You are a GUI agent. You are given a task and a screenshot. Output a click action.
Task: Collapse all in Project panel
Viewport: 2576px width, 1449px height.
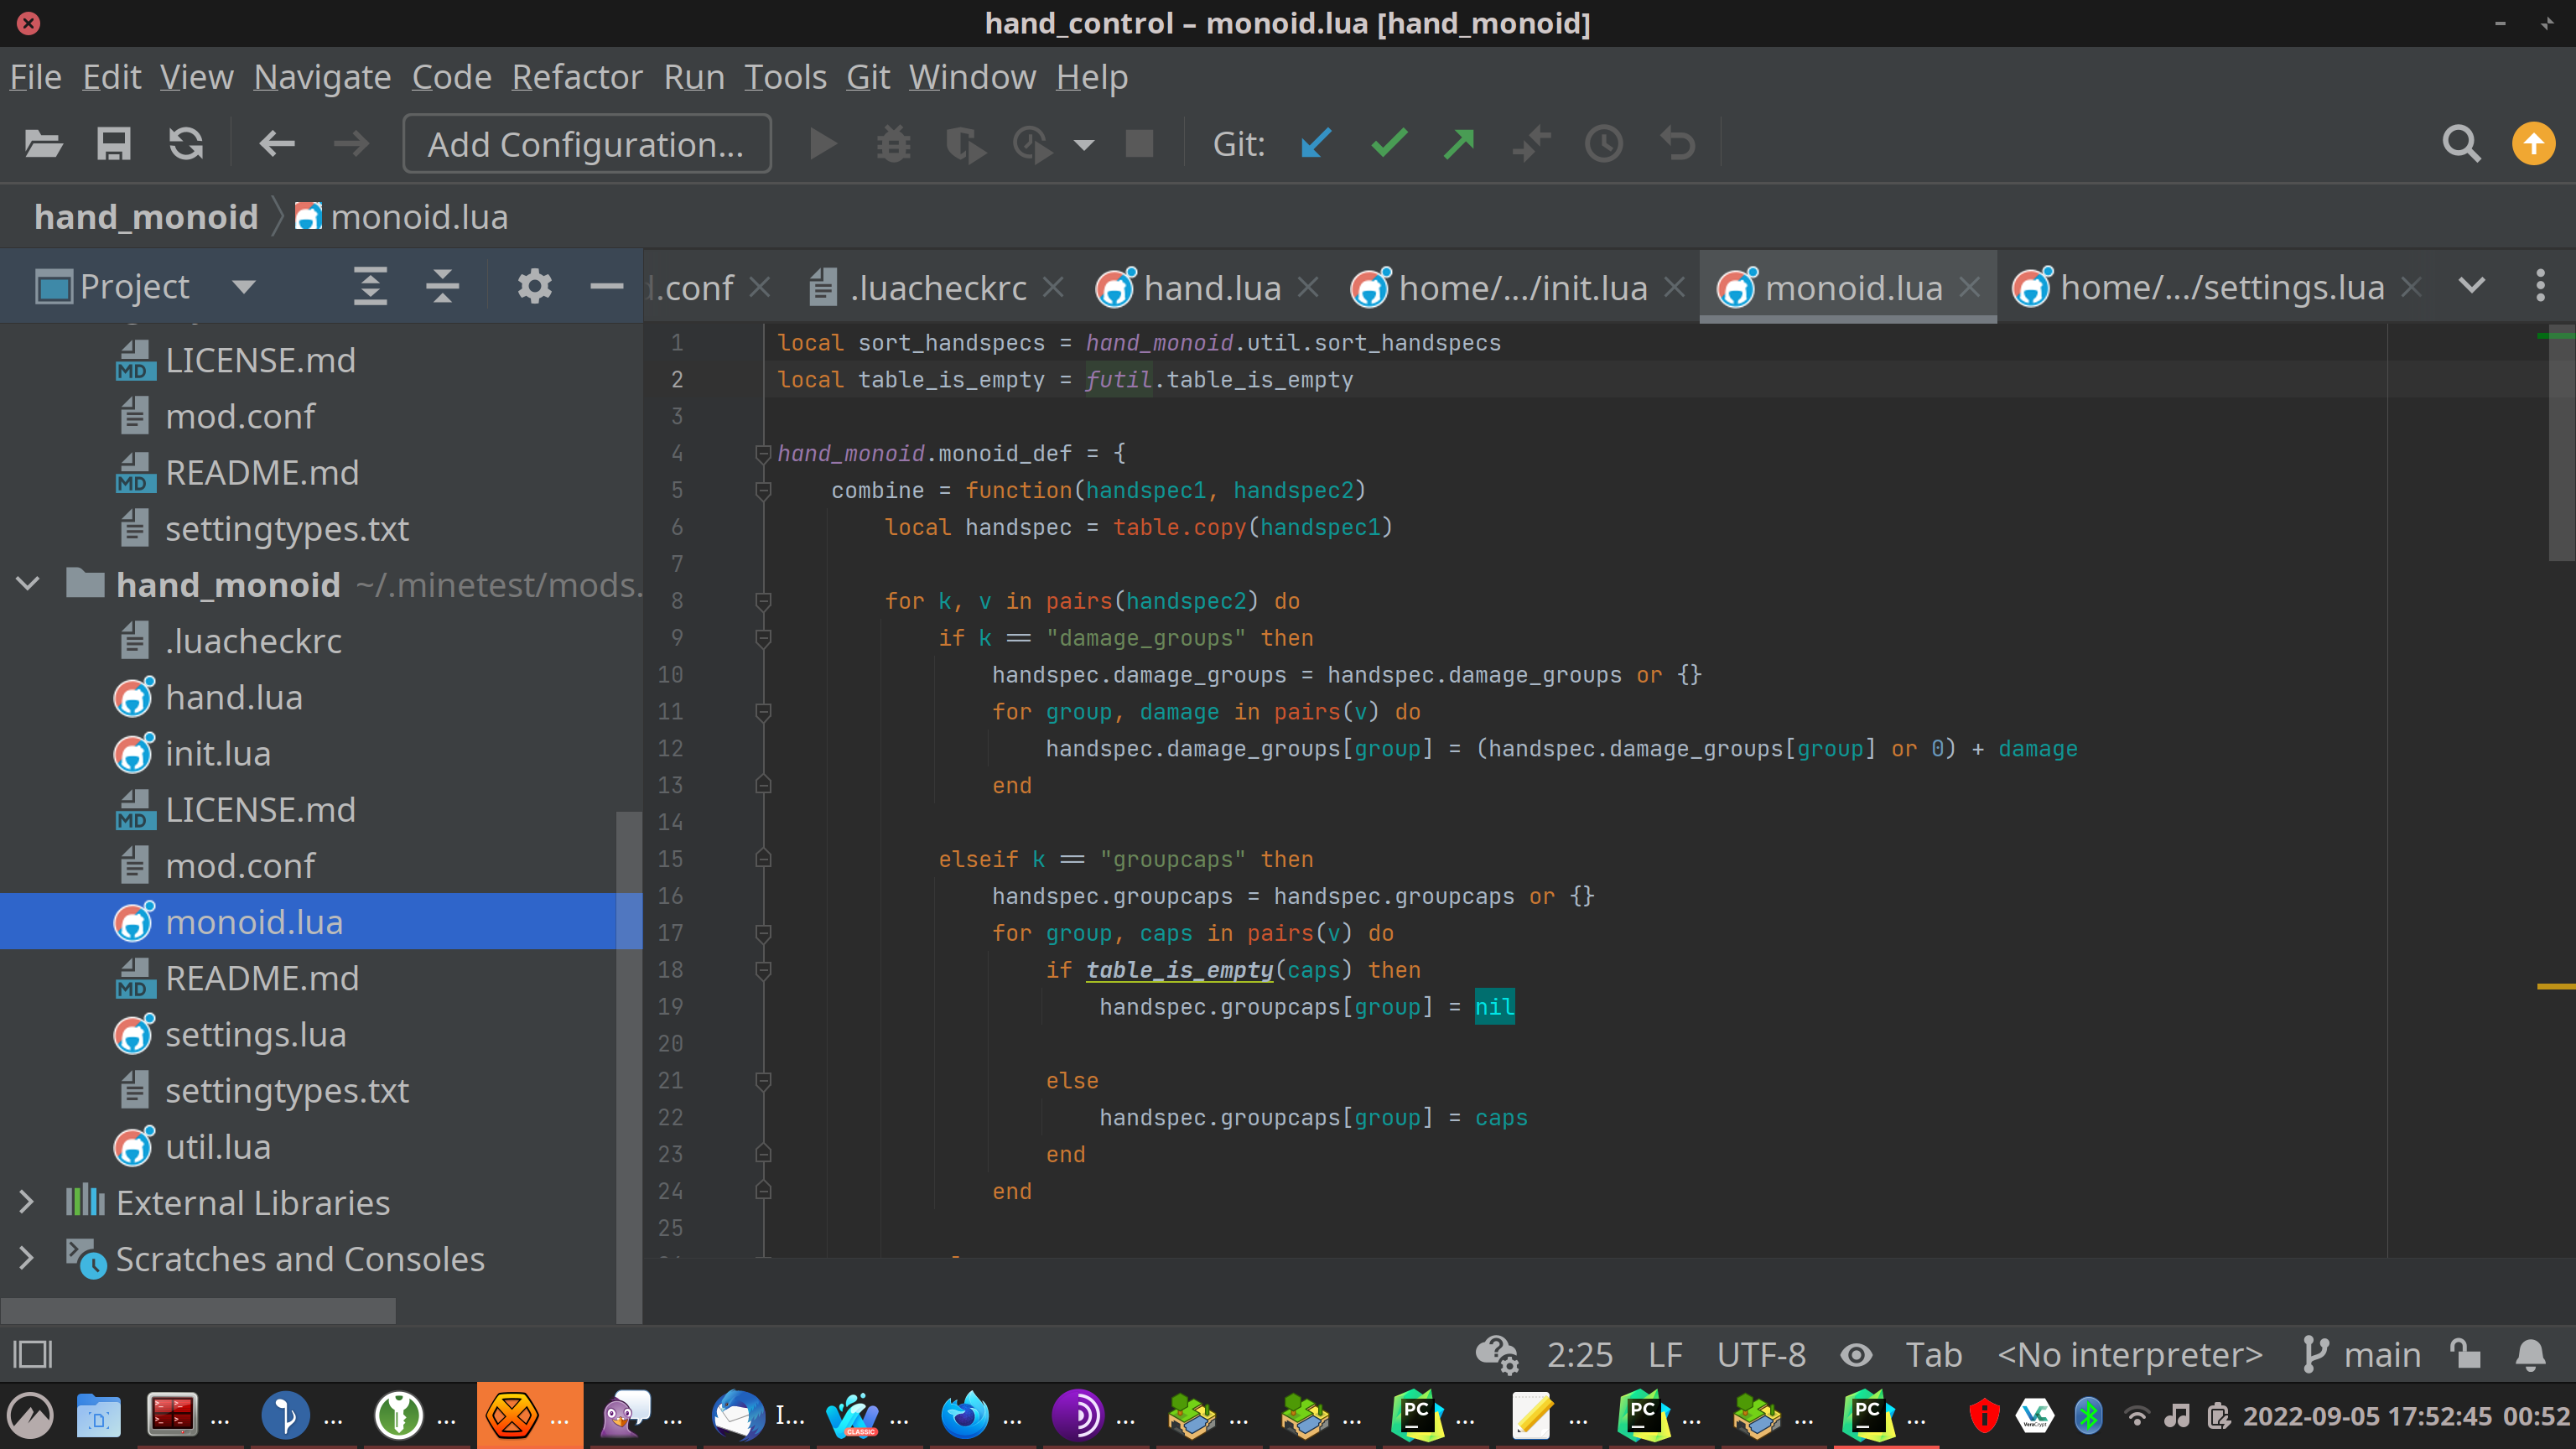pyautogui.click(x=442, y=287)
